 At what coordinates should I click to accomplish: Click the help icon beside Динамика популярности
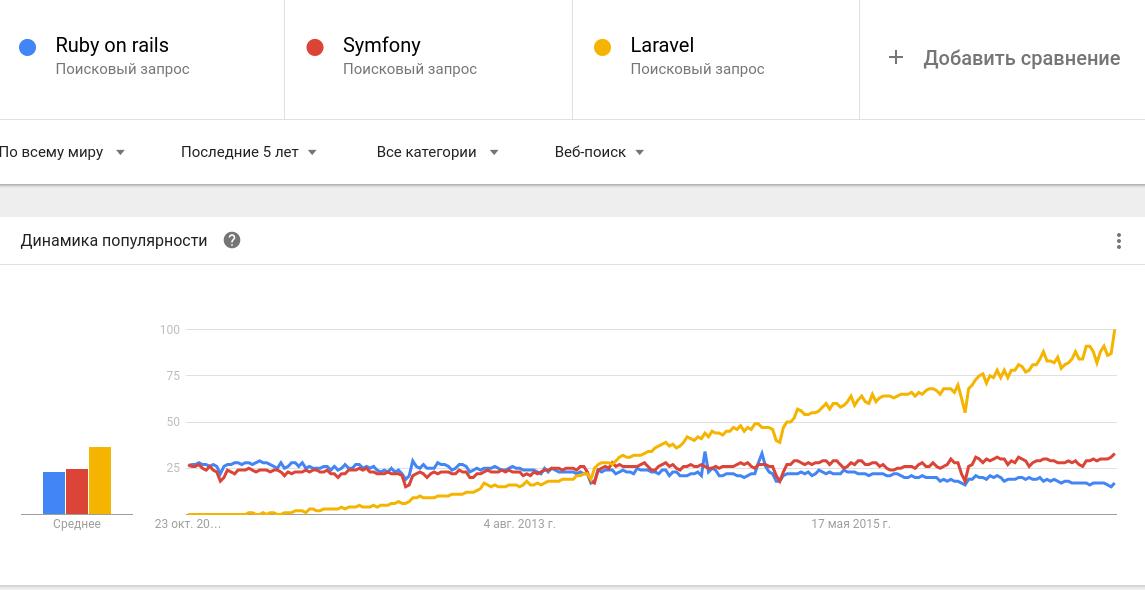[232, 240]
